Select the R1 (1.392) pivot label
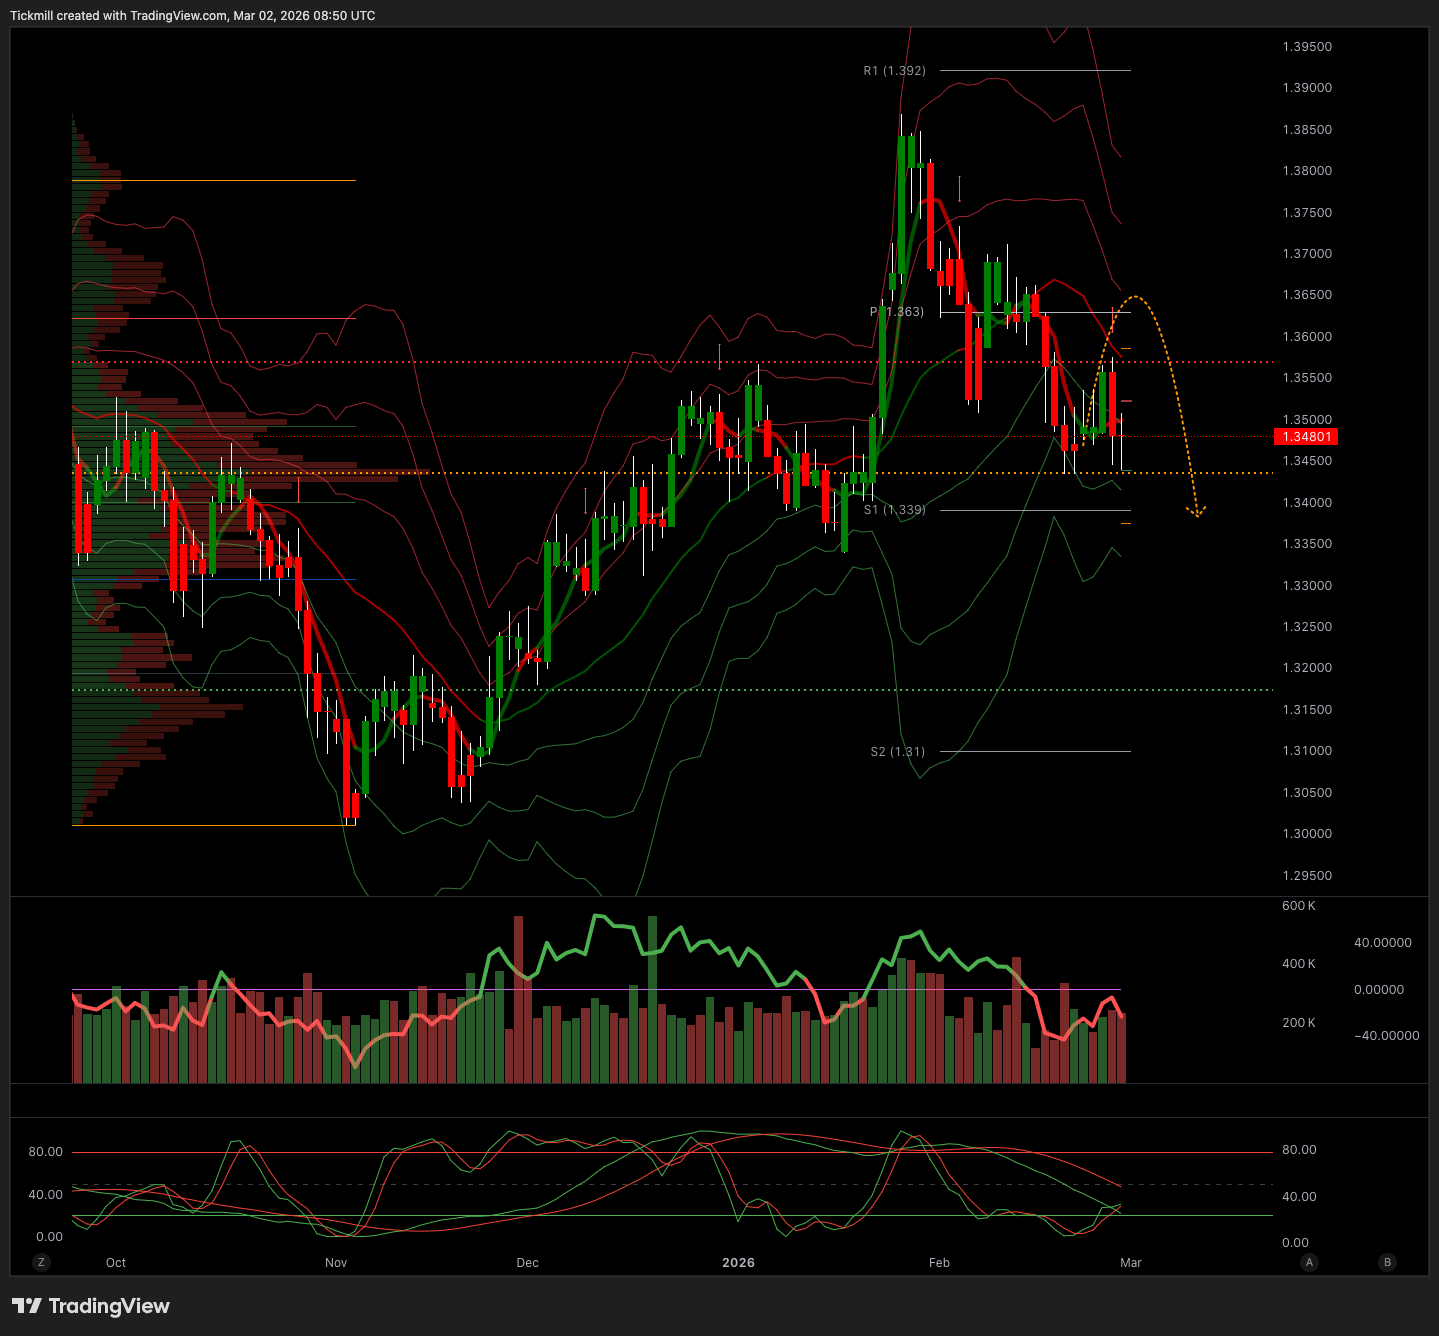Screen dimensions: 1439x1336 click(x=894, y=71)
